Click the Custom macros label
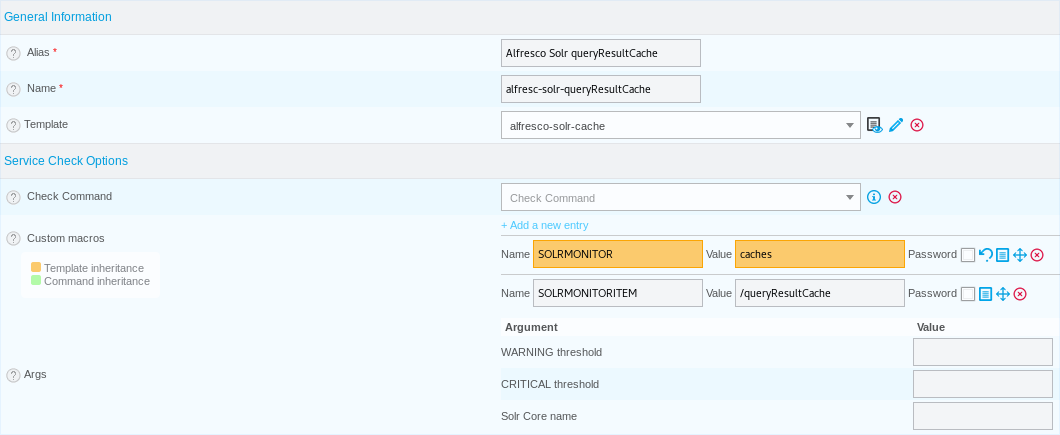Viewport: 1060px width, 435px height. click(x=66, y=238)
